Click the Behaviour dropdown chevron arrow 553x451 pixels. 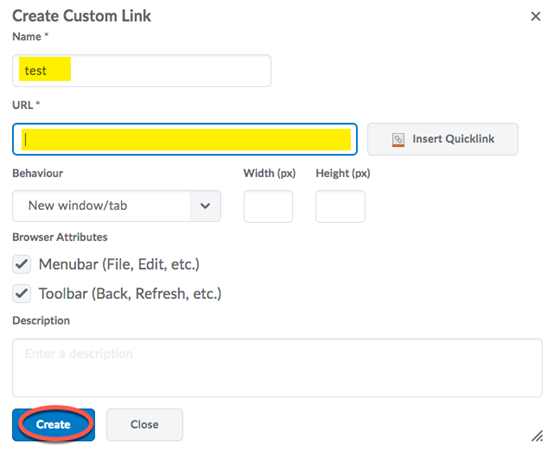tap(205, 206)
